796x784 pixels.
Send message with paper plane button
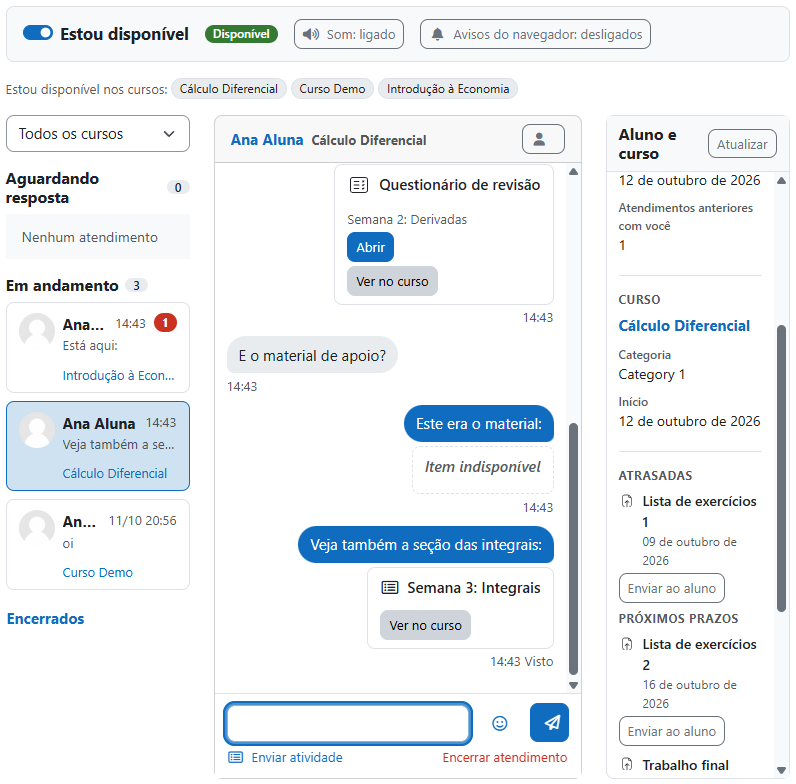(549, 723)
